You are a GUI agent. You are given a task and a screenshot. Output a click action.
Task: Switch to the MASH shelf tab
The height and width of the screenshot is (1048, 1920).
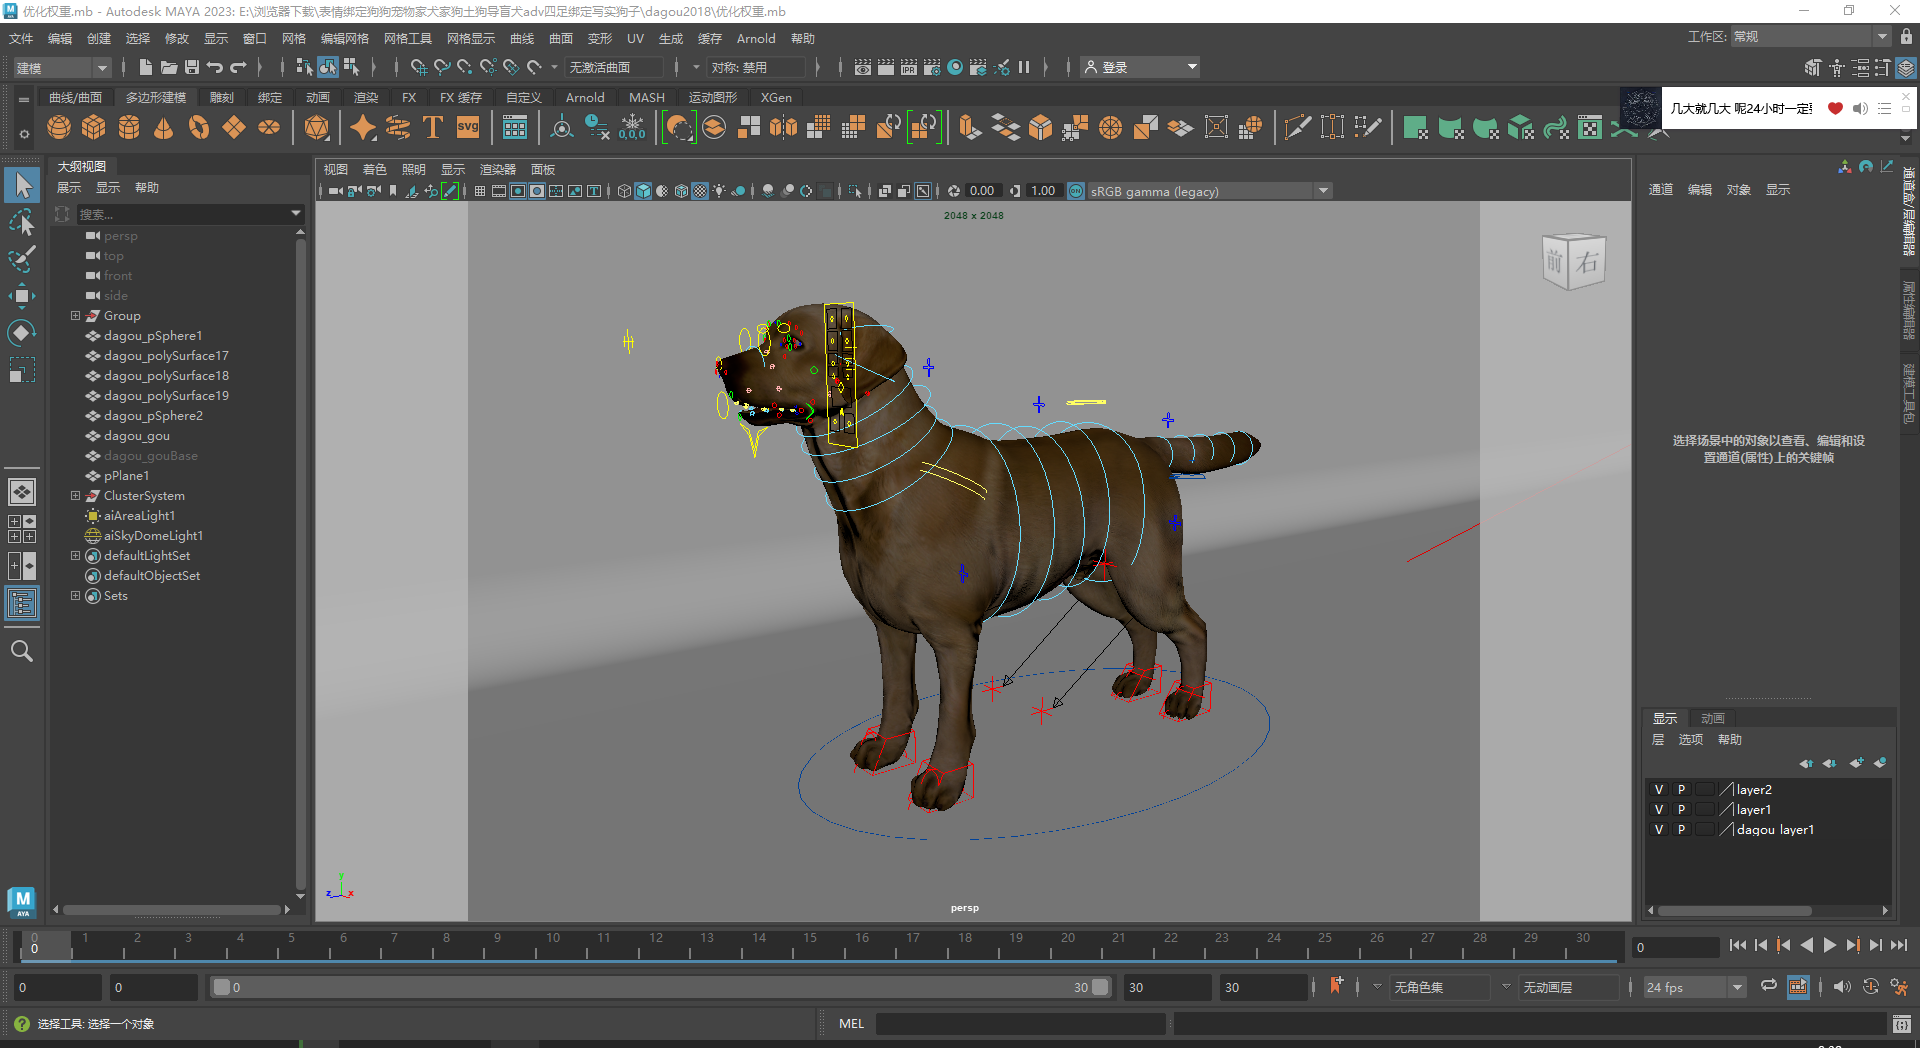[x=646, y=98]
